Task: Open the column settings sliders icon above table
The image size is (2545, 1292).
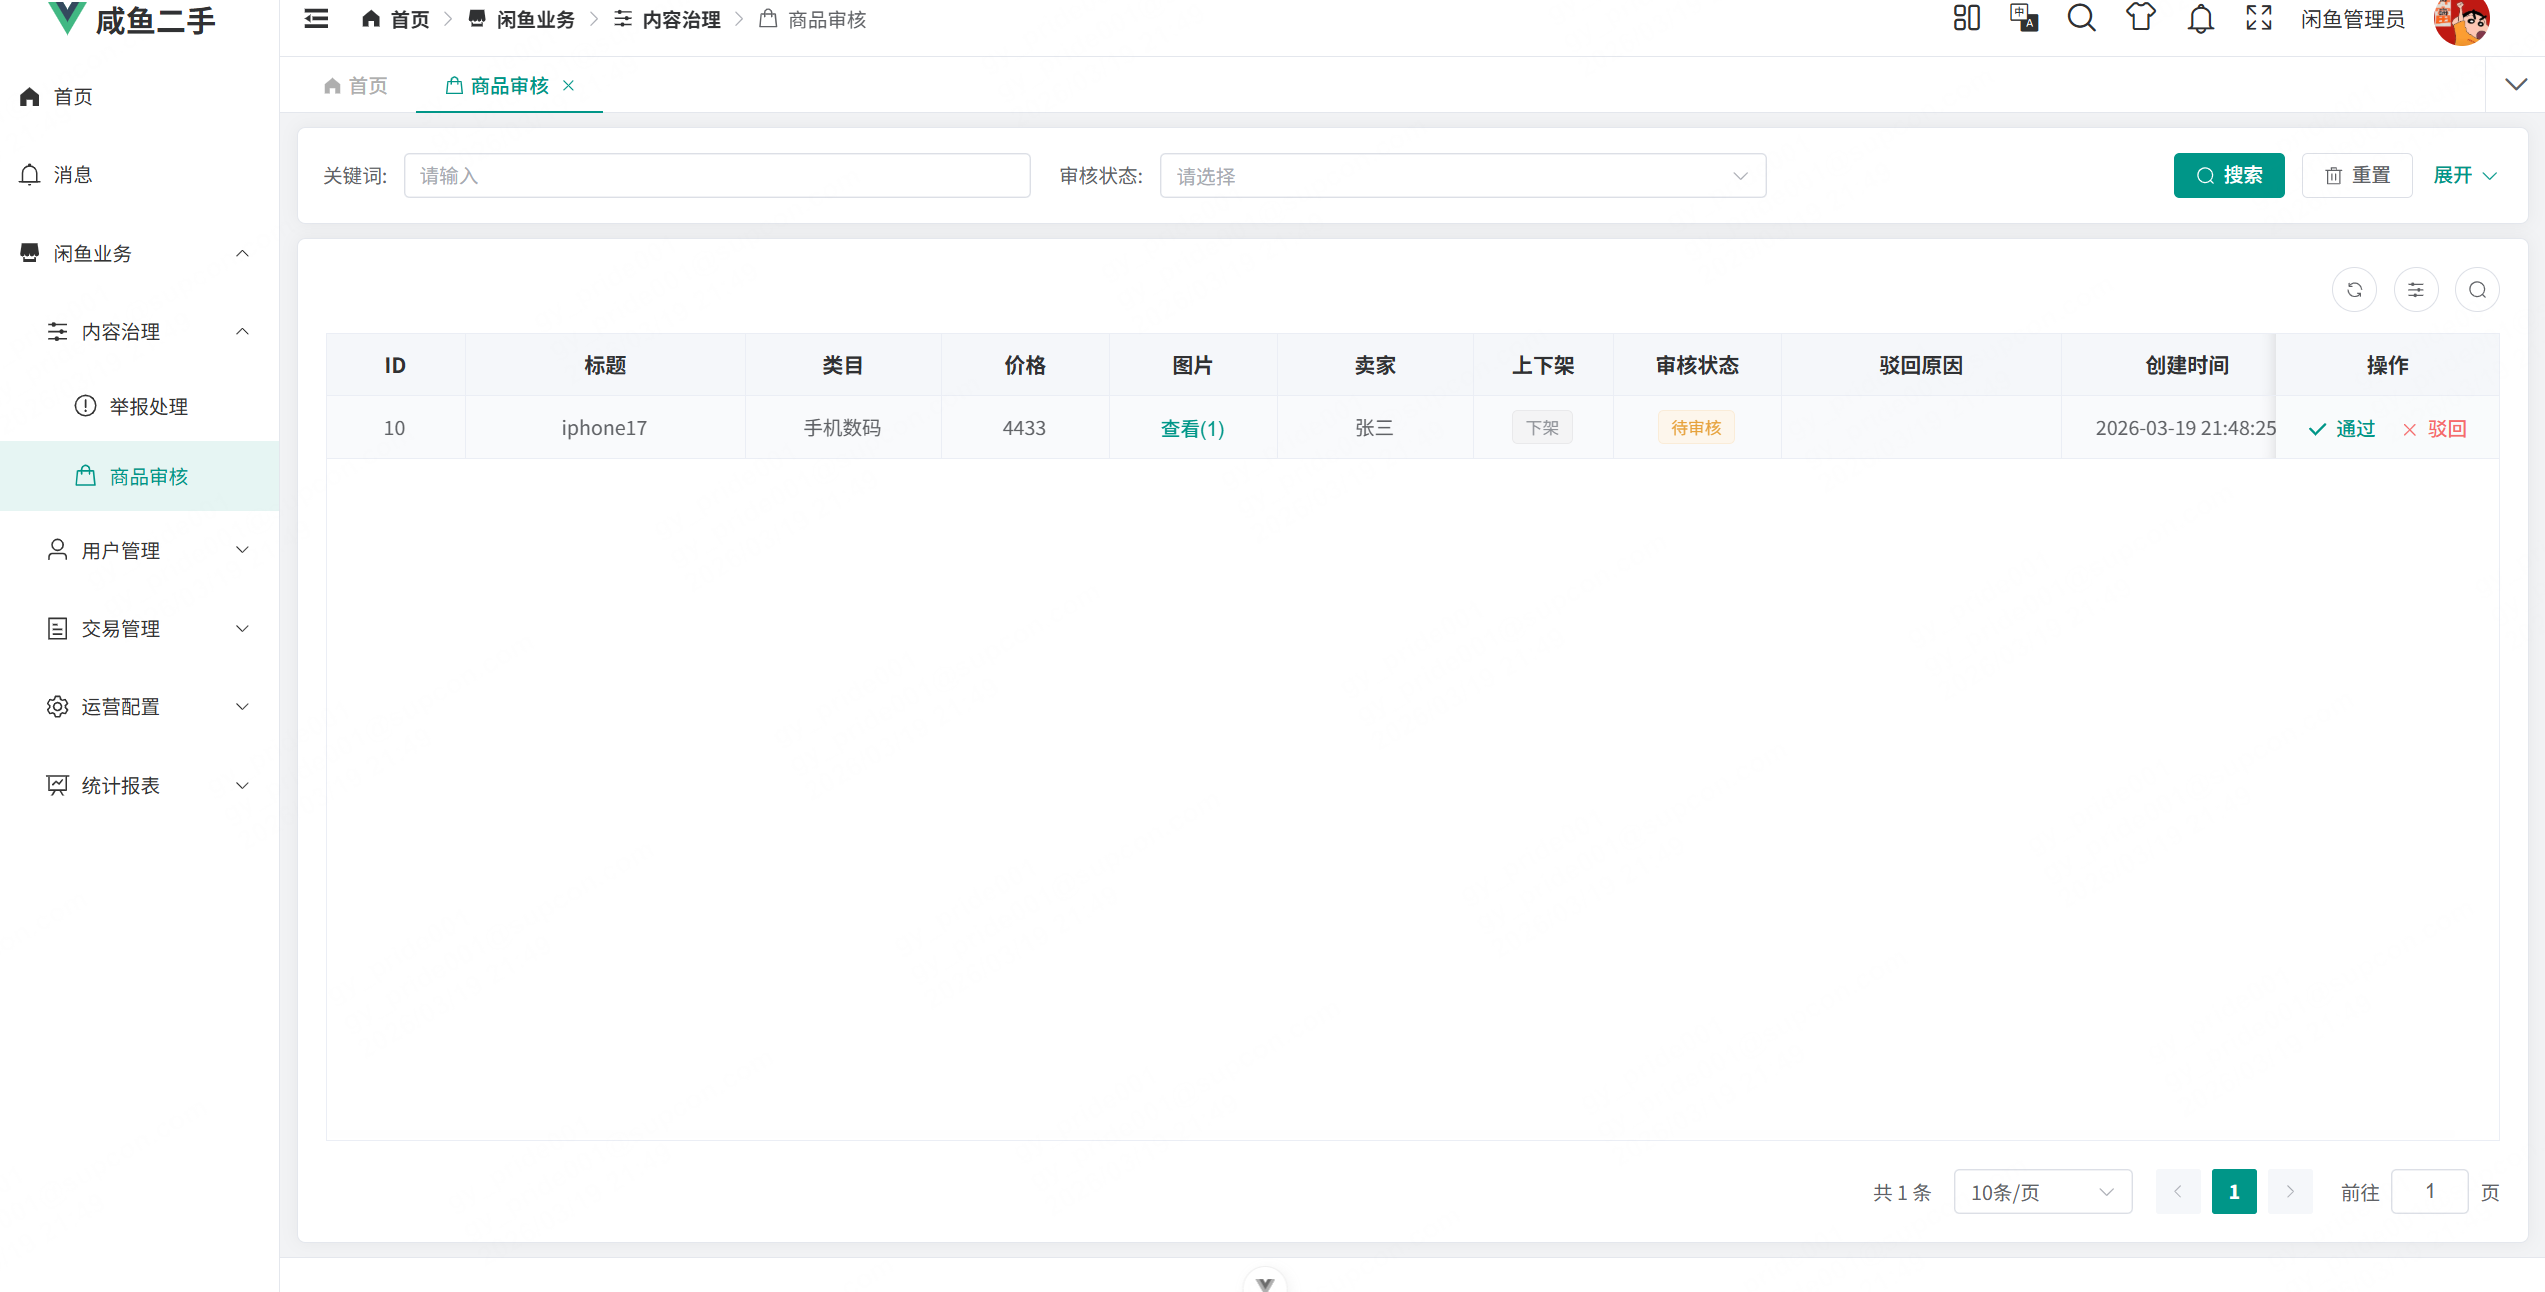Action: coord(2417,289)
